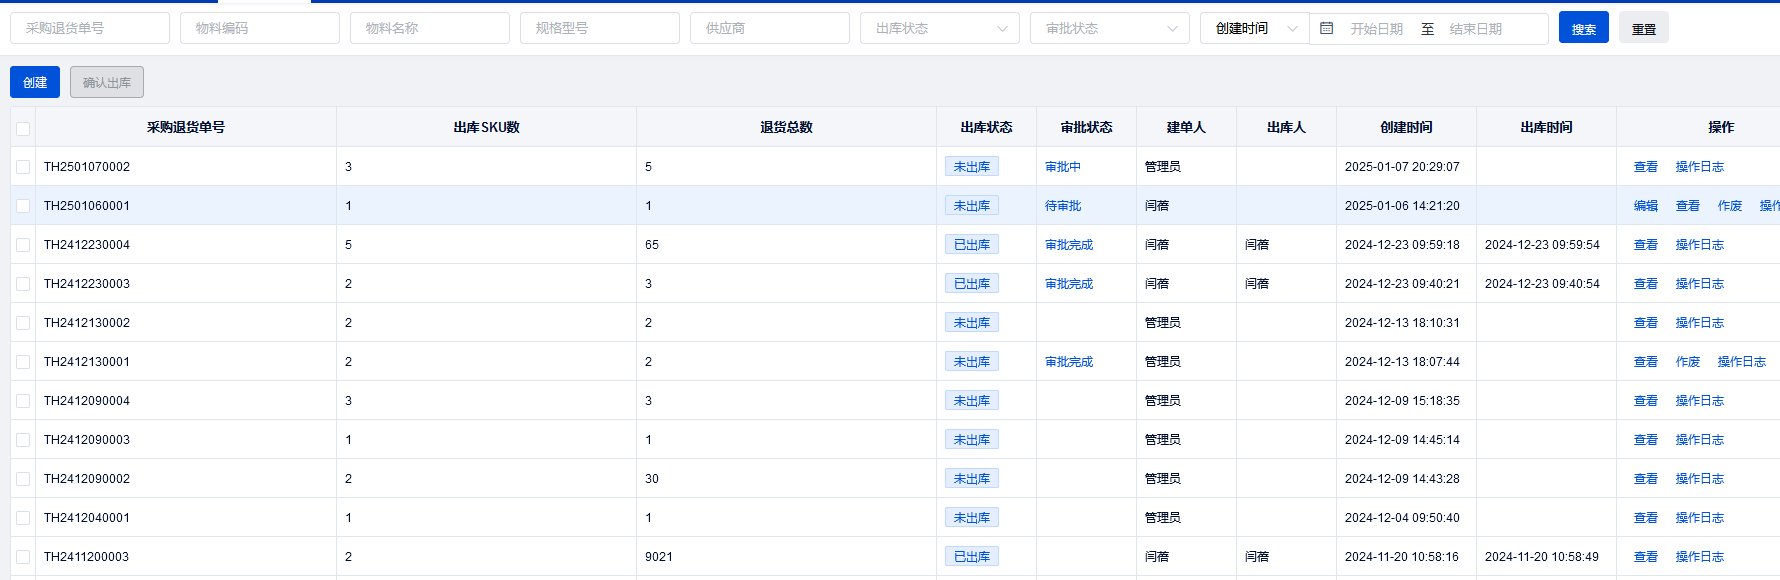Click the 确认出库 button

(x=107, y=83)
